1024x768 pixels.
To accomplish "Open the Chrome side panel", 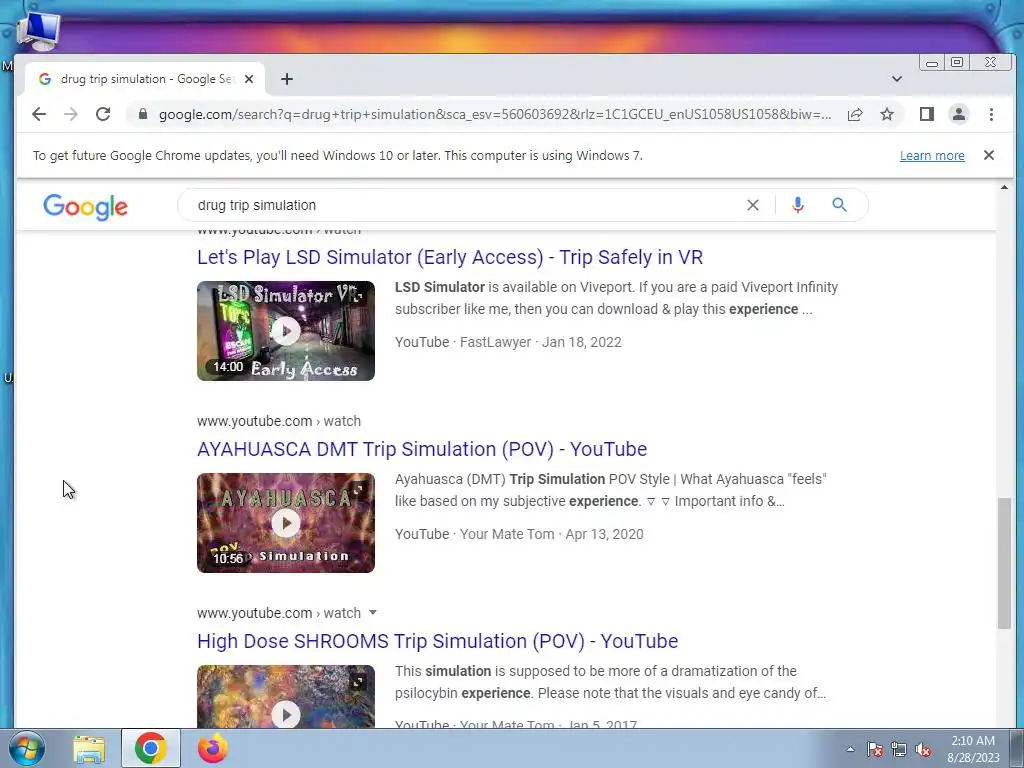I will [x=926, y=114].
